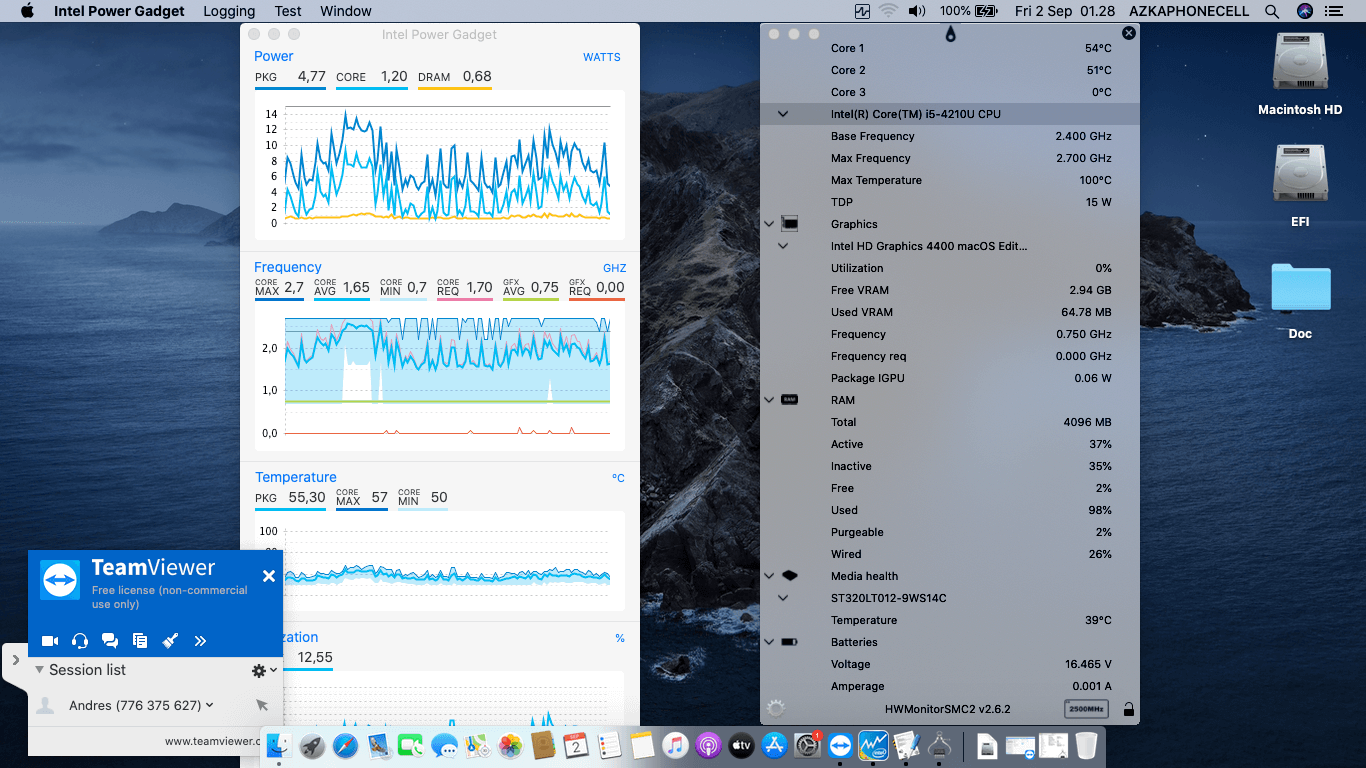The height and width of the screenshot is (768, 1366).
Task: Collapse the Session list triangle
Action: tap(40, 670)
